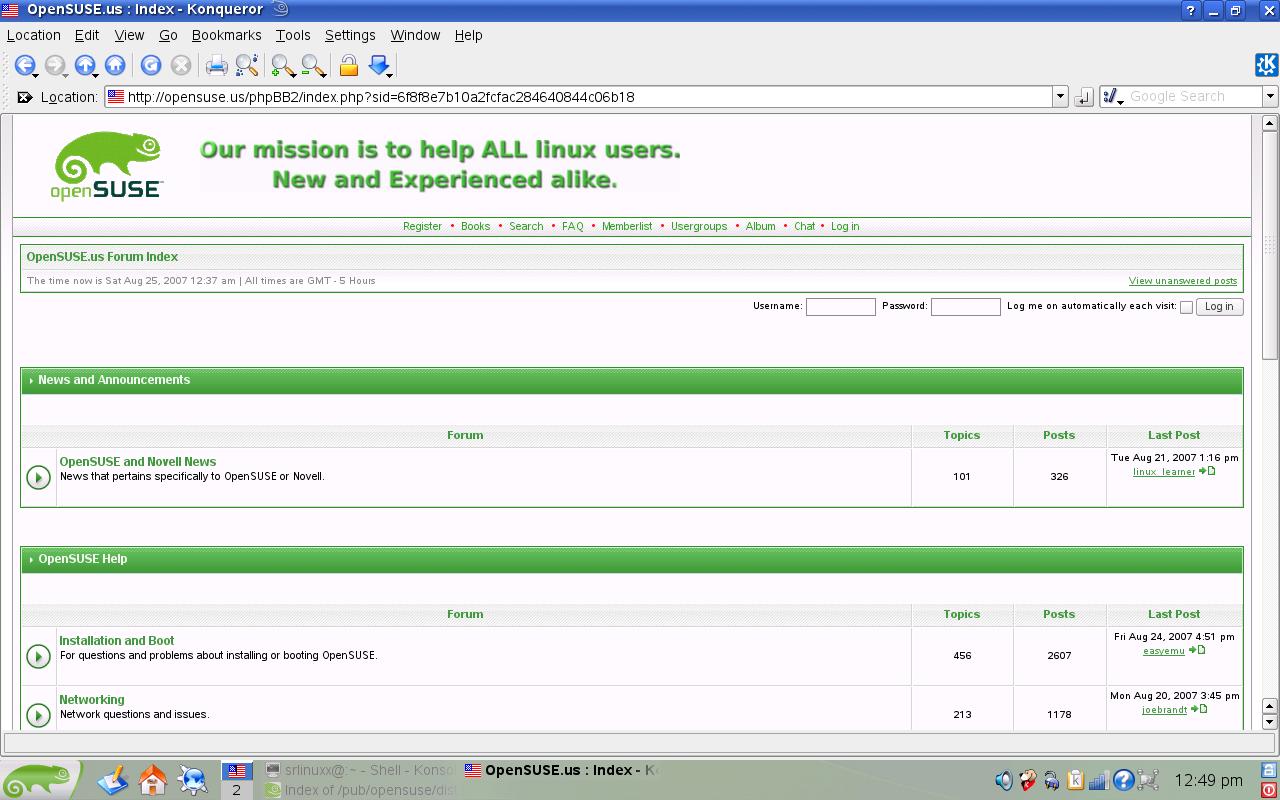Go back with the Back arrow icon

(x=23, y=65)
